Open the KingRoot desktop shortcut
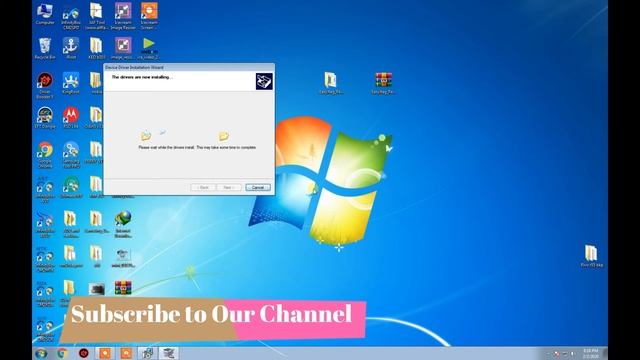 point(71,84)
